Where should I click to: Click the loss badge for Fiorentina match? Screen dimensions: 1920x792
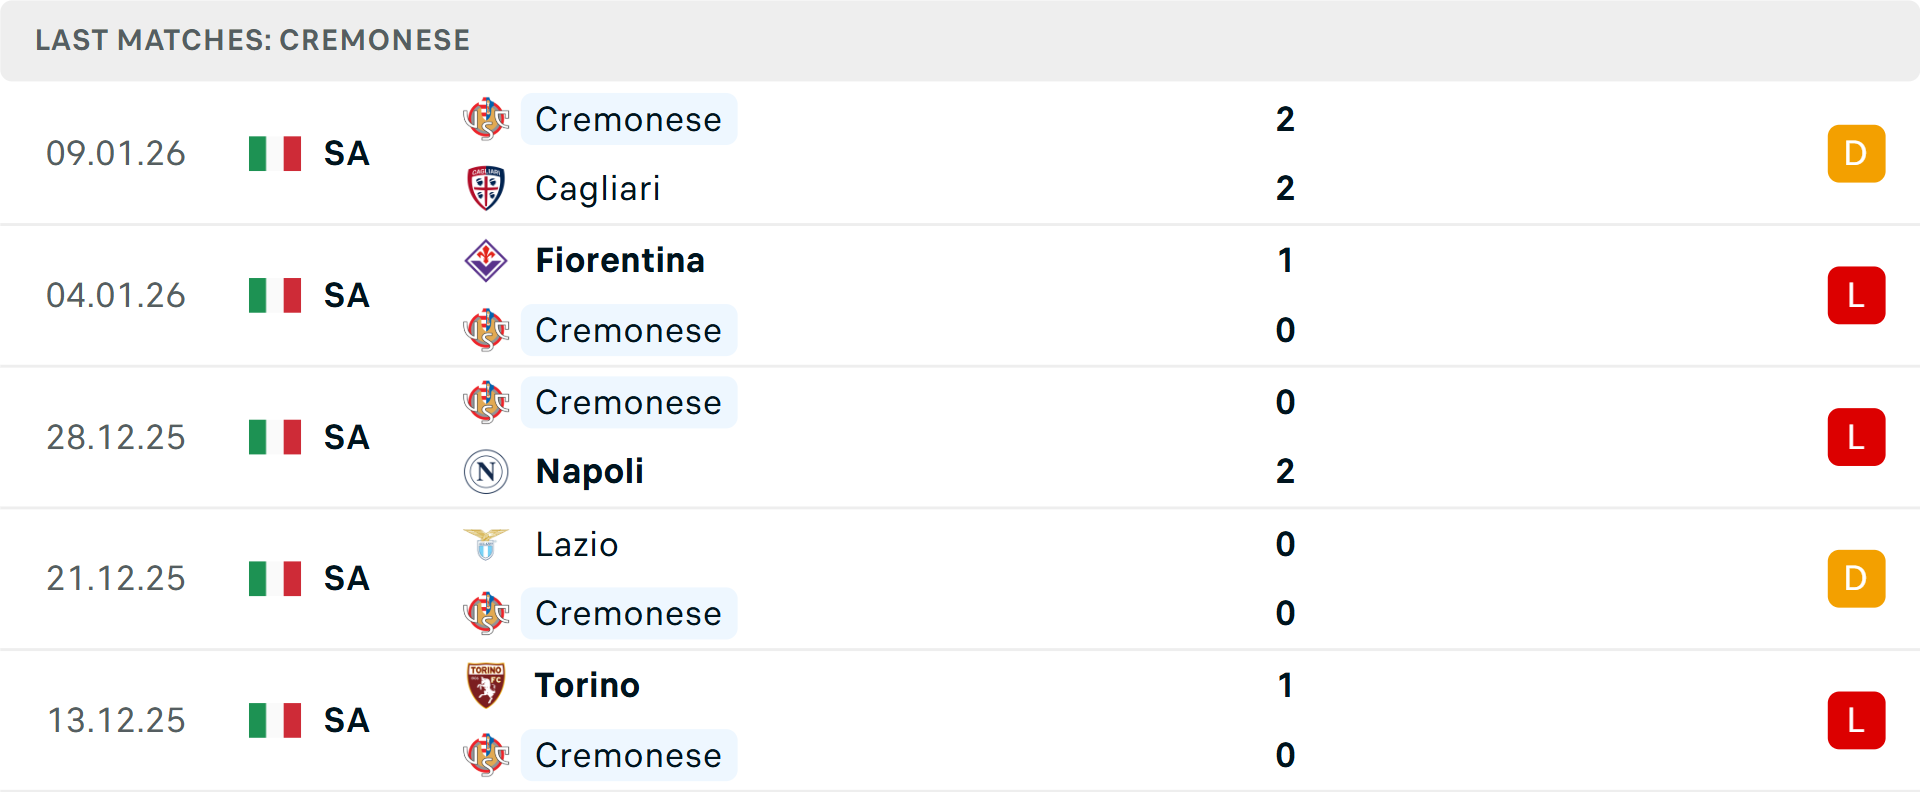pos(1856,295)
